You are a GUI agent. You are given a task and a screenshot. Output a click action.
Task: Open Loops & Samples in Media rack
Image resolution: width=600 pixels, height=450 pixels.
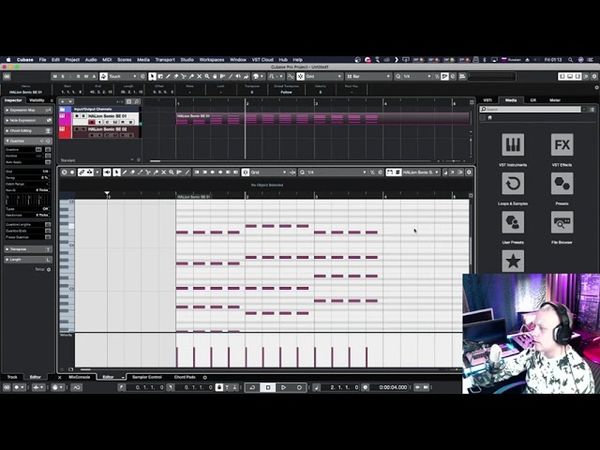pyautogui.click(x=513, y=183)
